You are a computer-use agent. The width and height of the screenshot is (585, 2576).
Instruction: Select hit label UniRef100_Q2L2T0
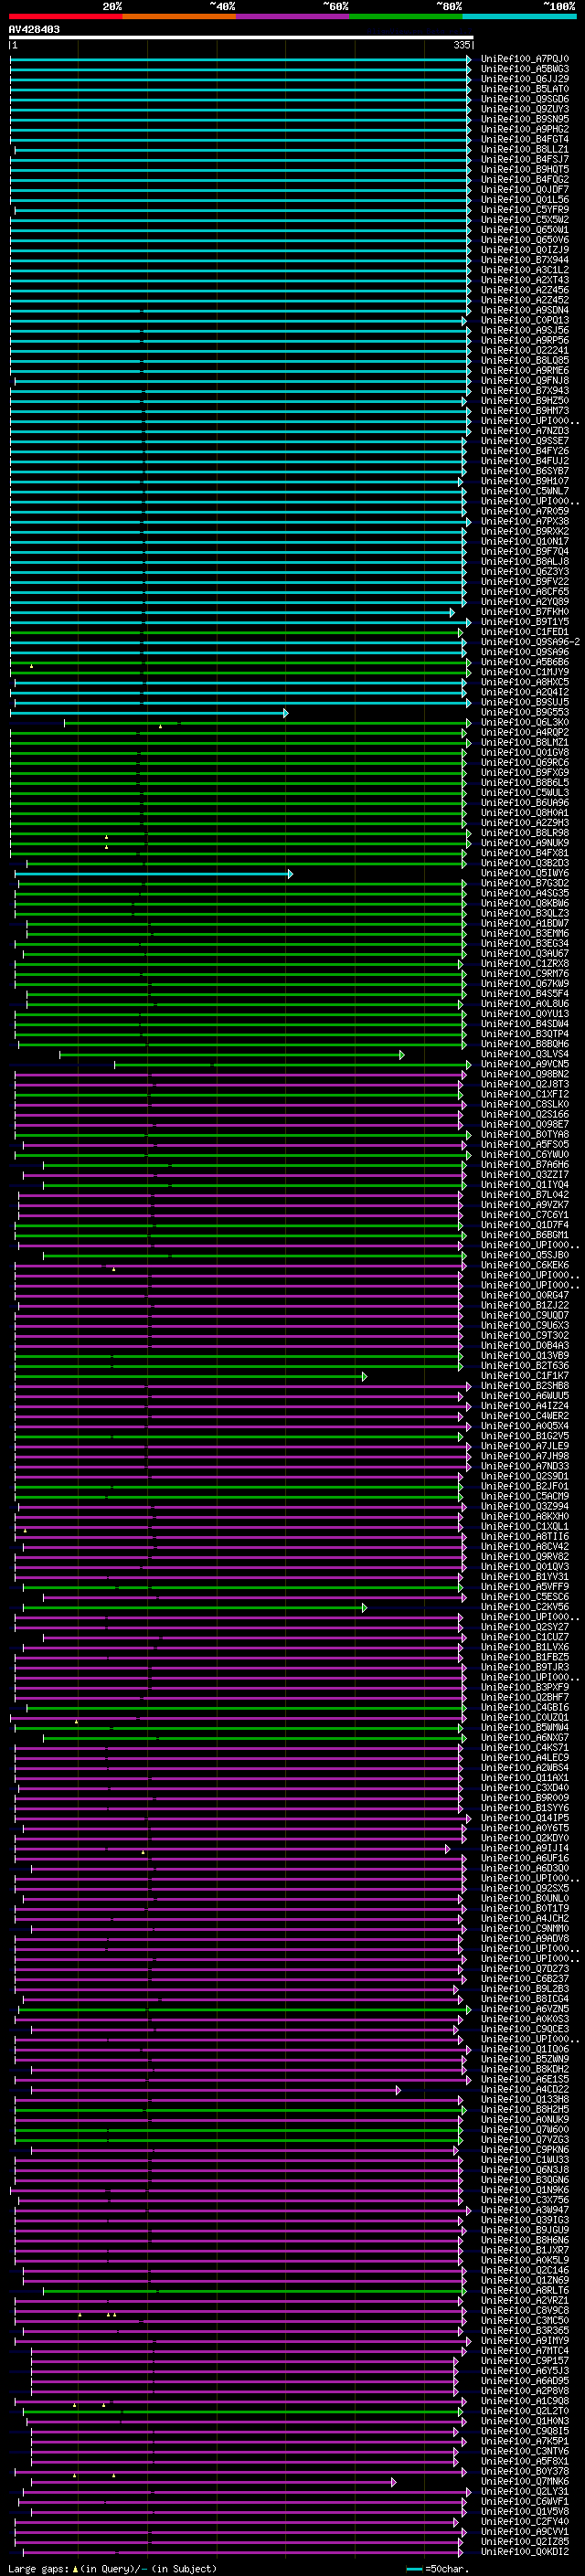coord(525,2411)
